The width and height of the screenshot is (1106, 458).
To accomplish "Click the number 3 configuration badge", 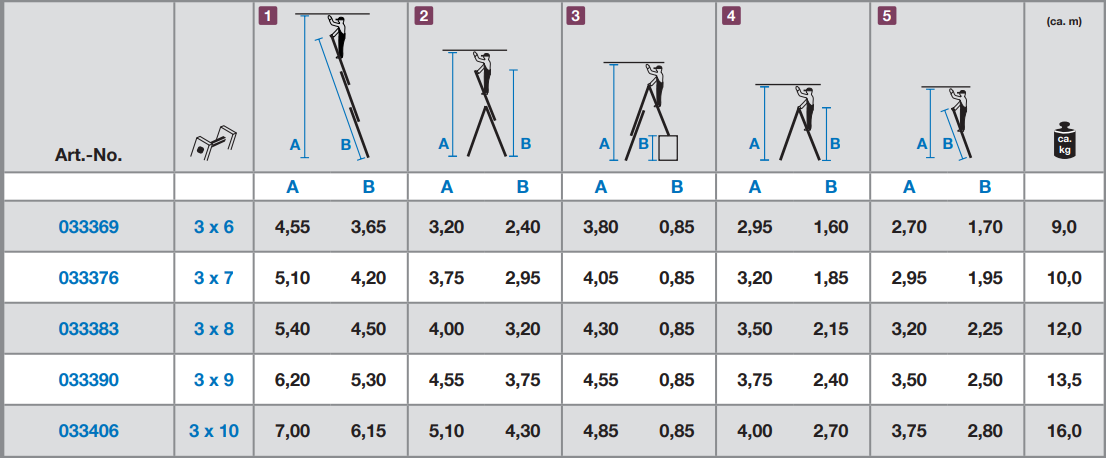I will [x=576, y=16].
